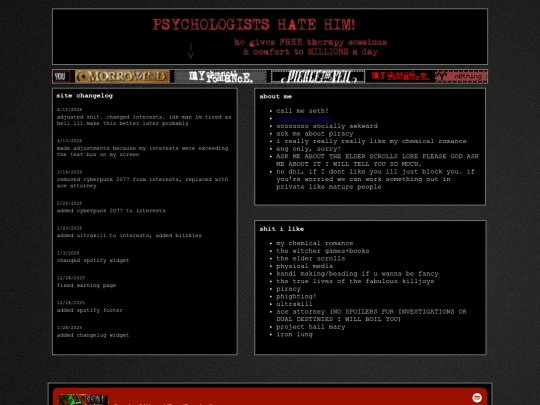Open the Morrowind blinkie banner
Viewport: 540px width, 405px height.
(x=122, y=76)
